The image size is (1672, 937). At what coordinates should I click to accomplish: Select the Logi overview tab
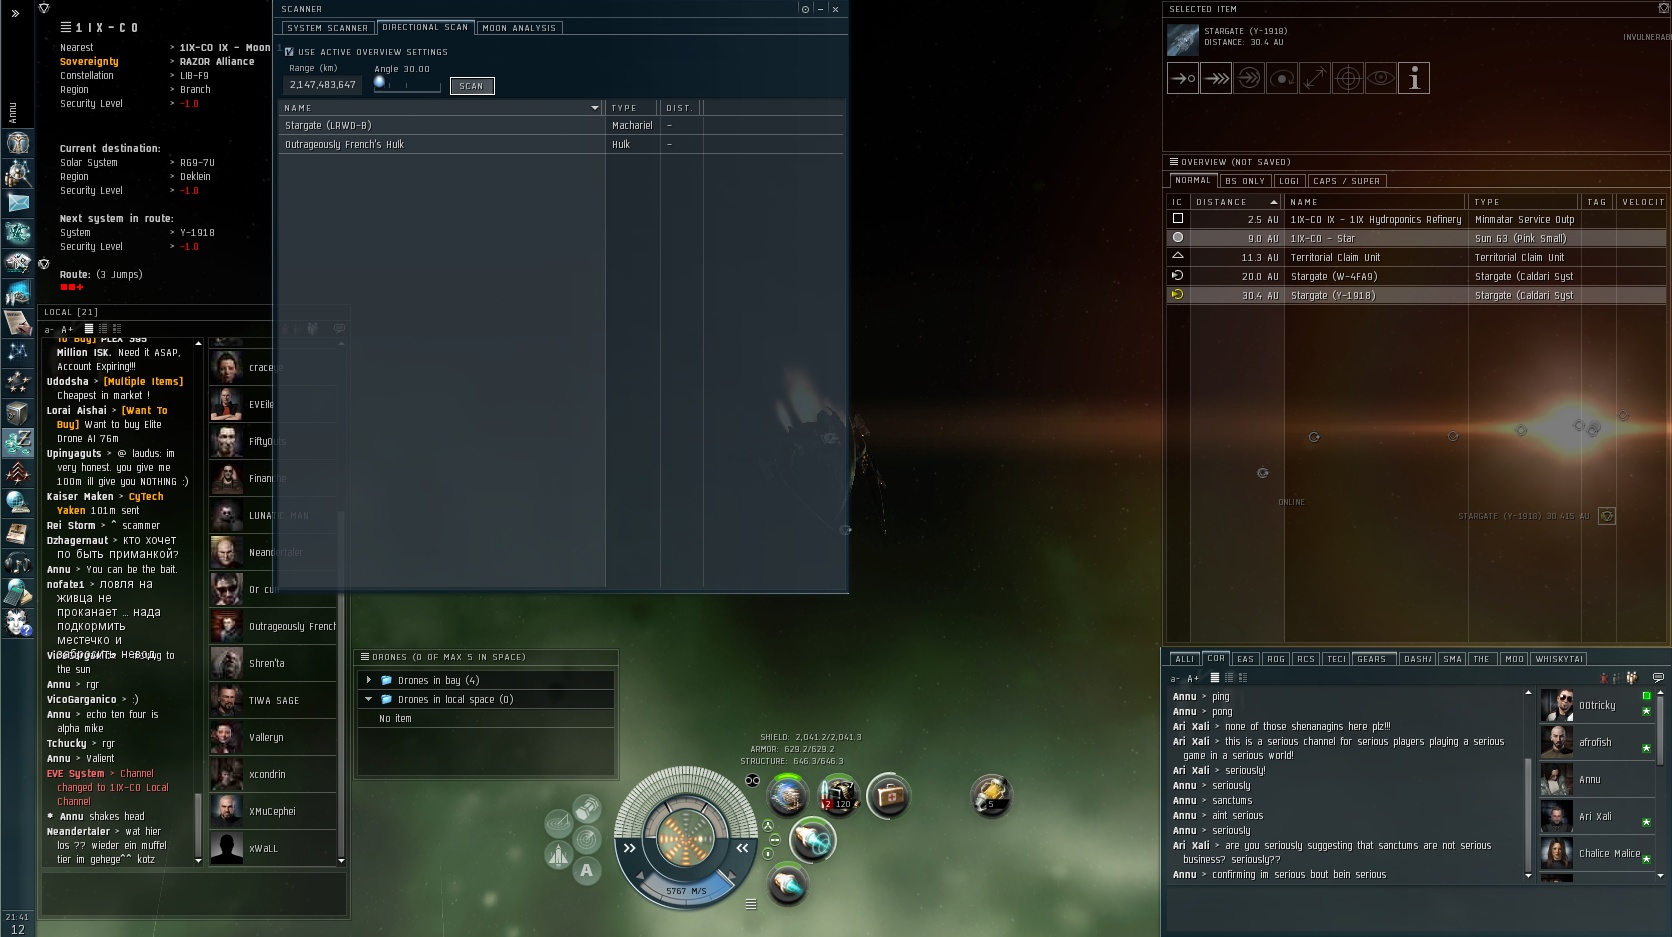[1289, 181]
